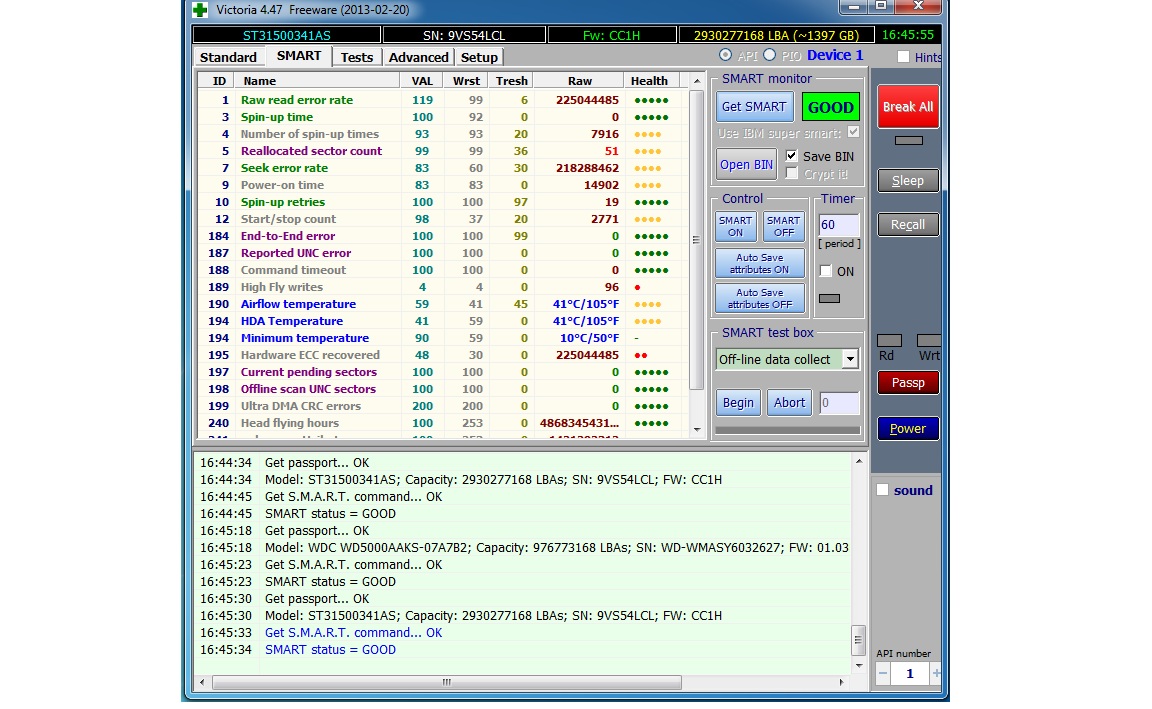Image resolution: width=1152 pixels, height=709 pixels.
Task: Click Auto Save attributes OFF button
Action: point(760,298)
